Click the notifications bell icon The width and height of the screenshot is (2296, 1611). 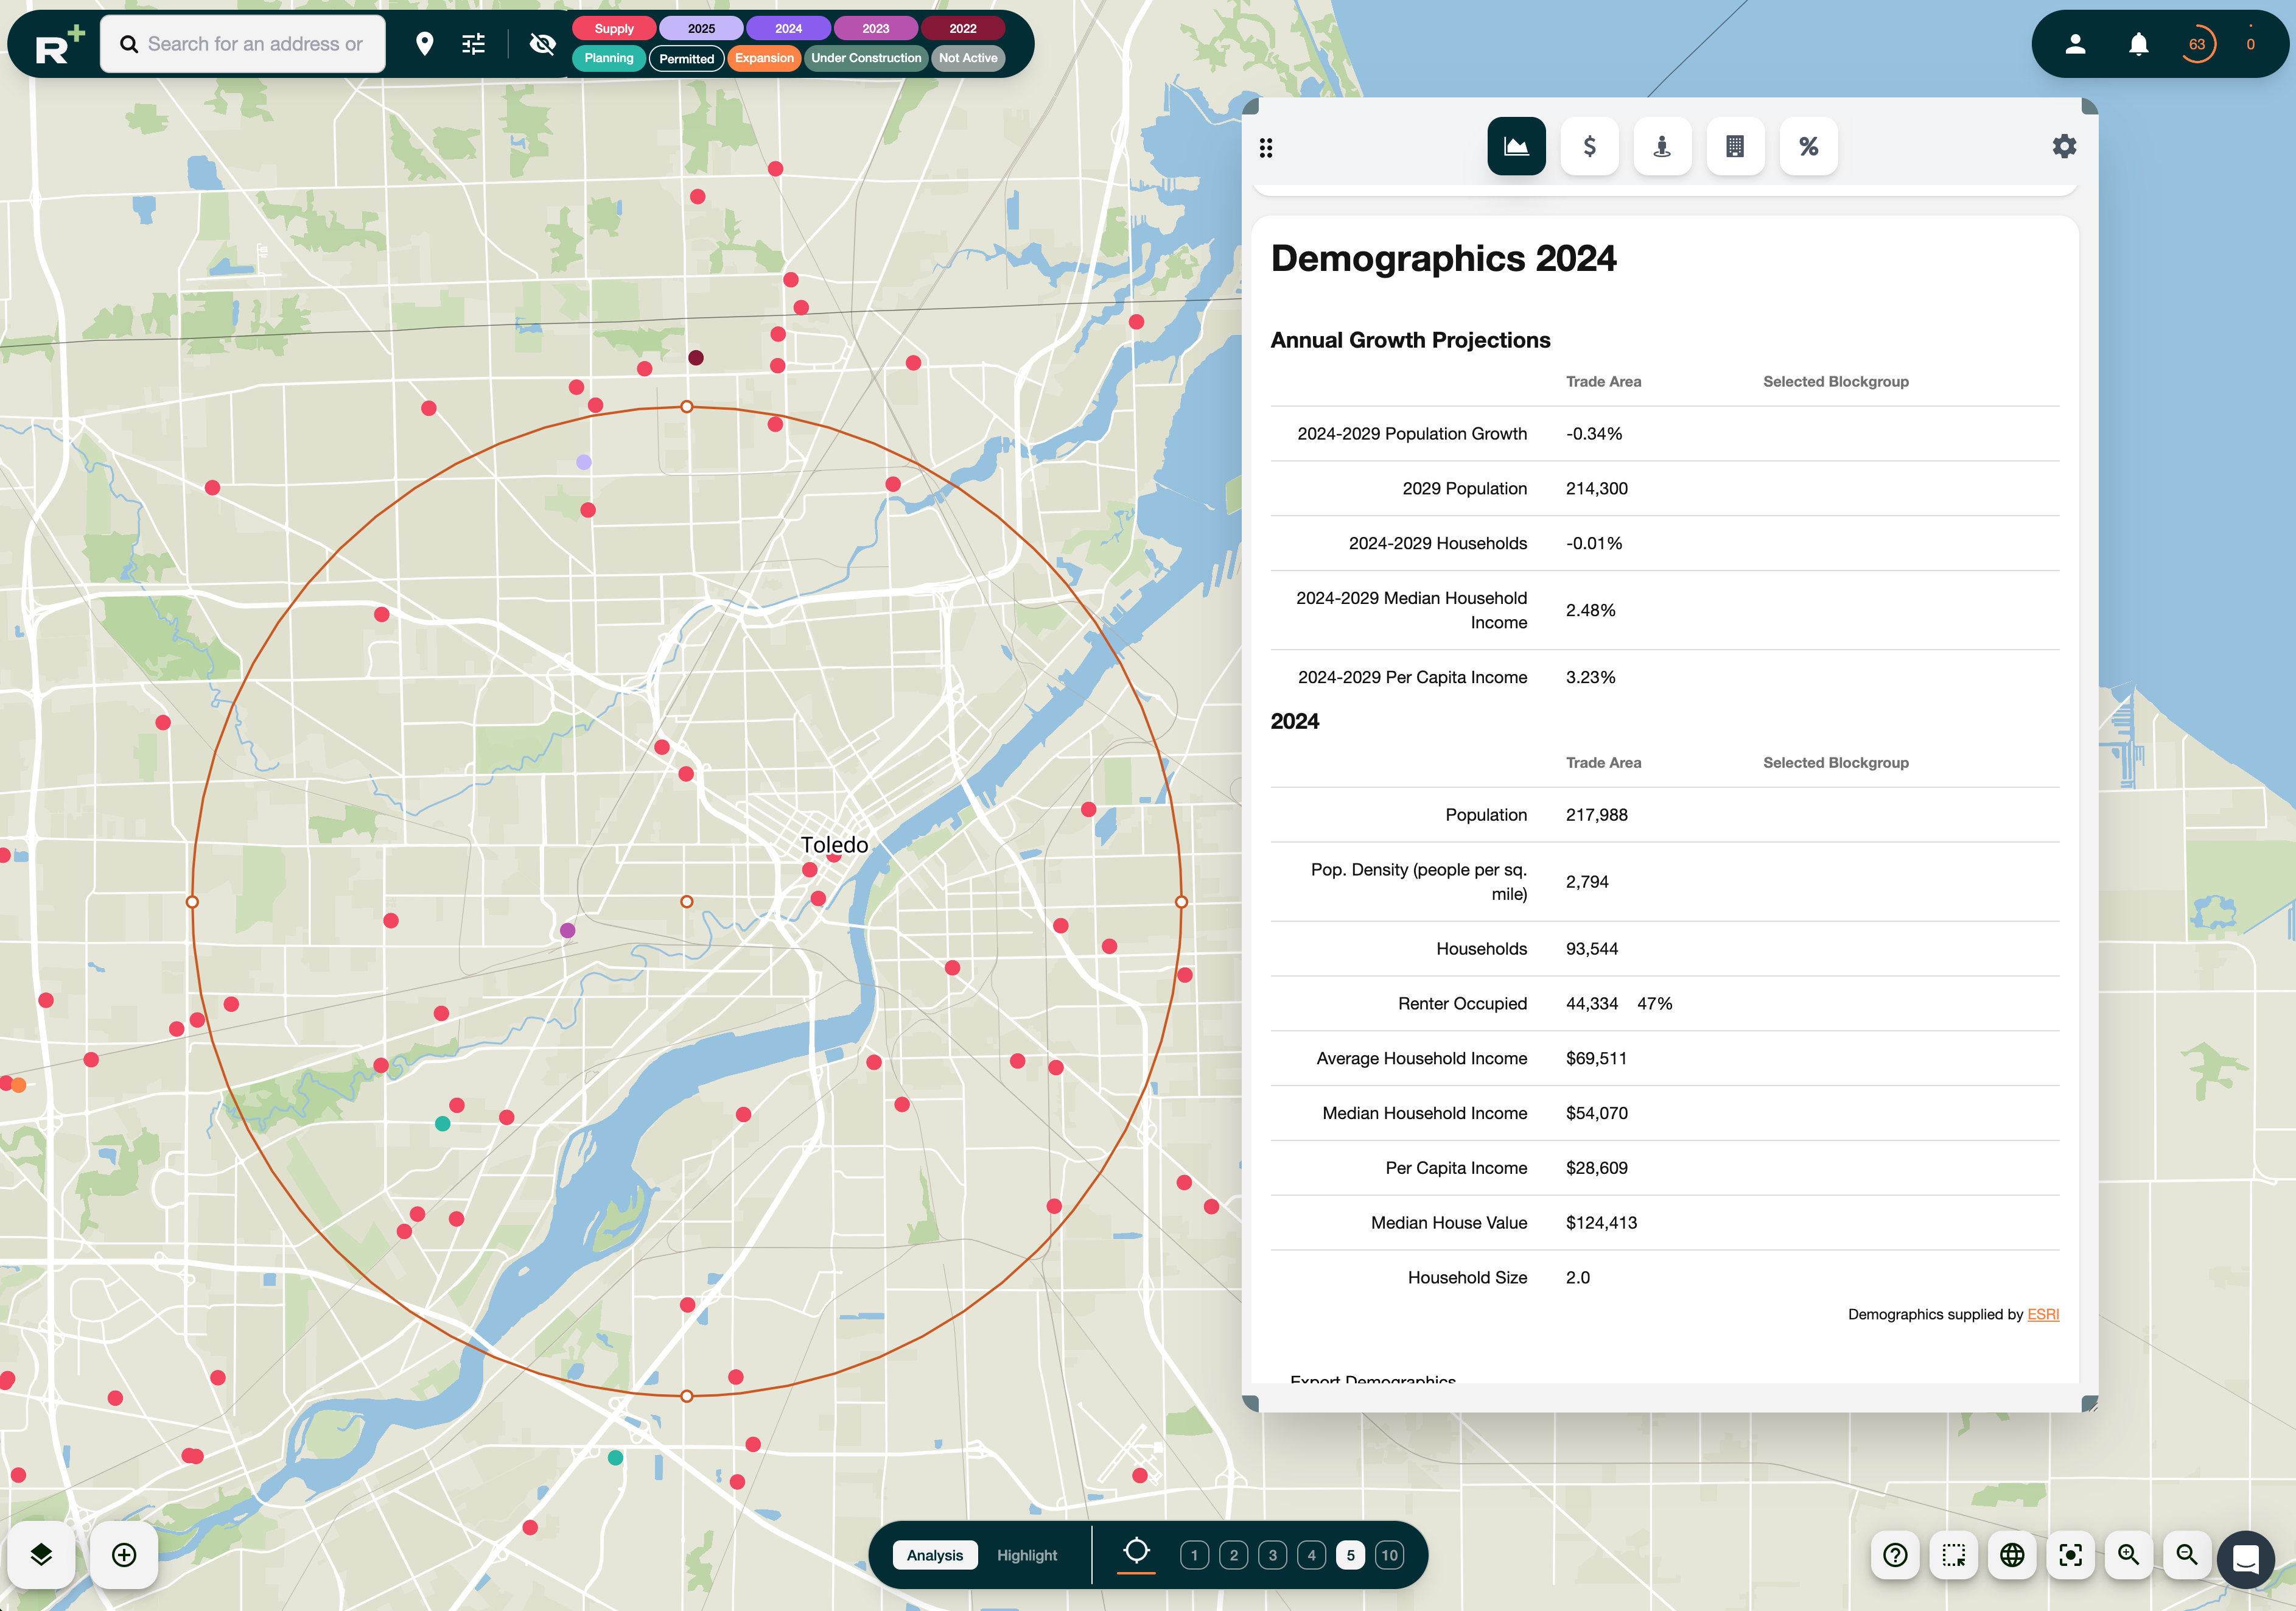point(2138,44)
